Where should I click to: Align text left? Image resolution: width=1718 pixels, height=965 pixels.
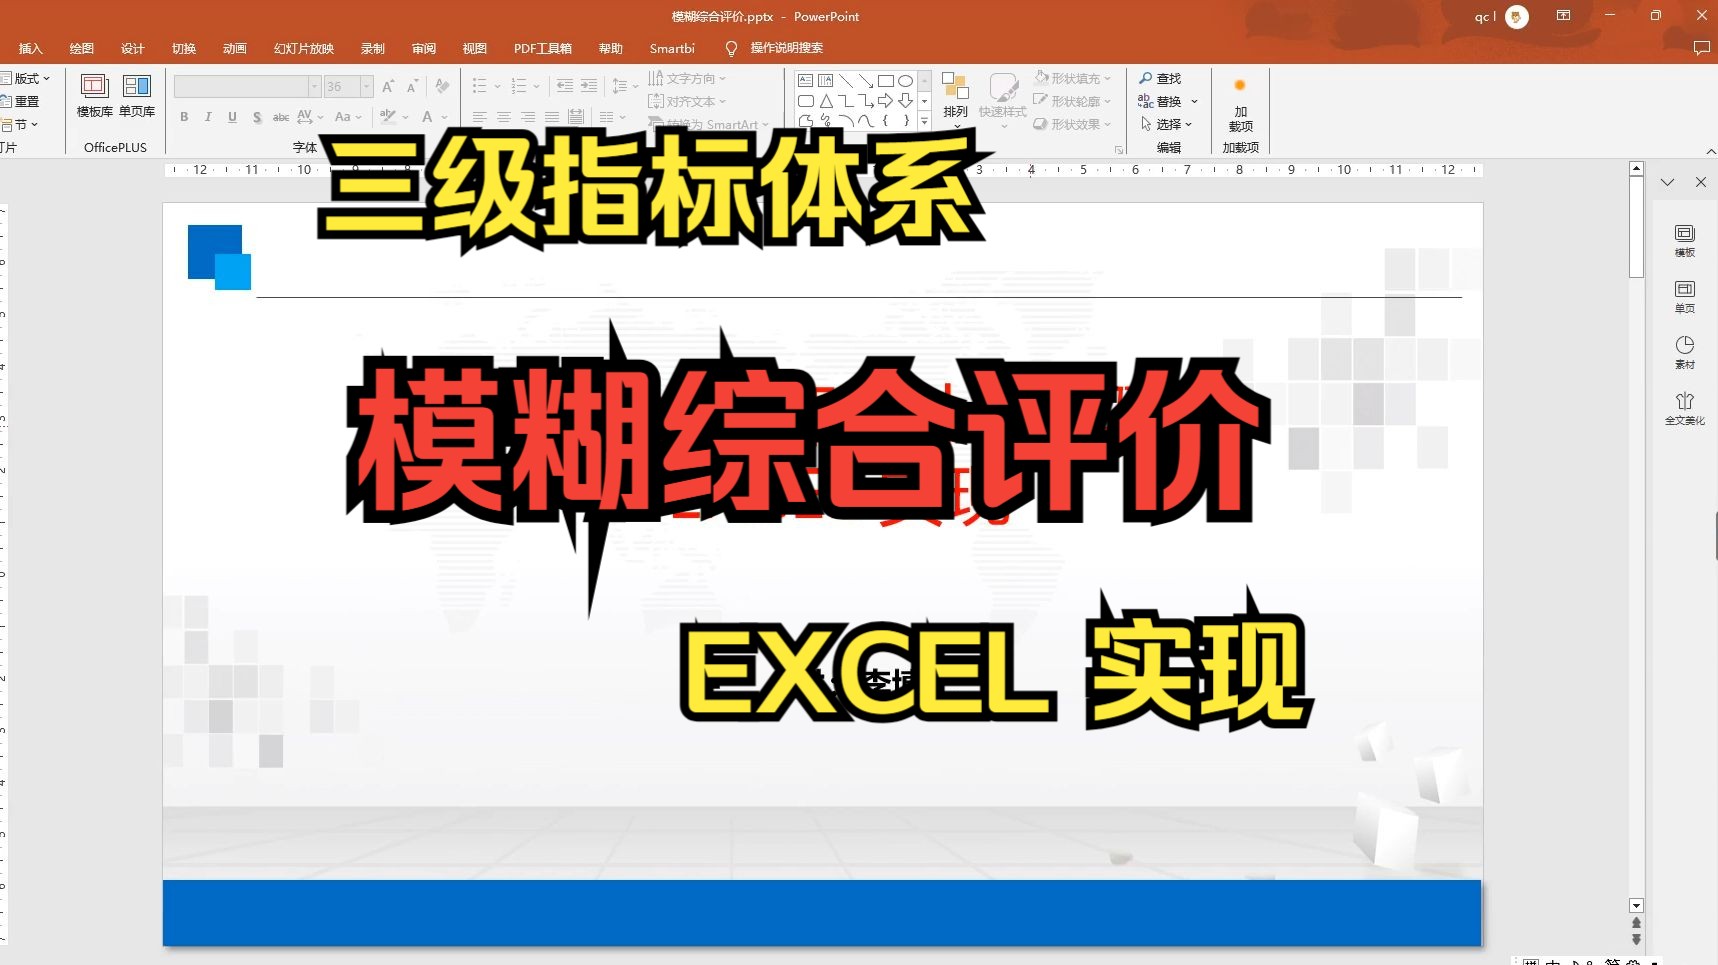point(480,117)
